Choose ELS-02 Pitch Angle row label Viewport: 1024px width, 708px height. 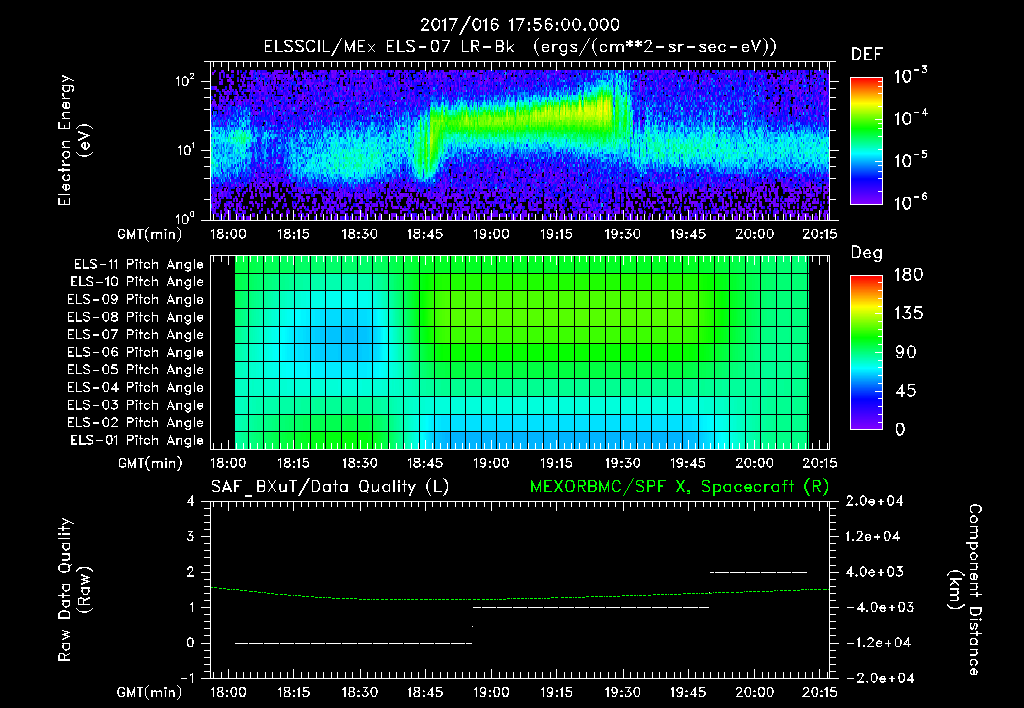pyautogui.click(x=136, y=423)
